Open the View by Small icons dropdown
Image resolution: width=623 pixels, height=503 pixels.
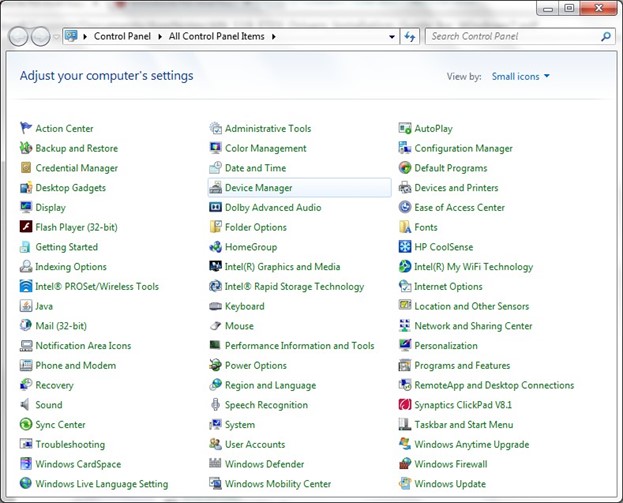(x=520, y=76)
